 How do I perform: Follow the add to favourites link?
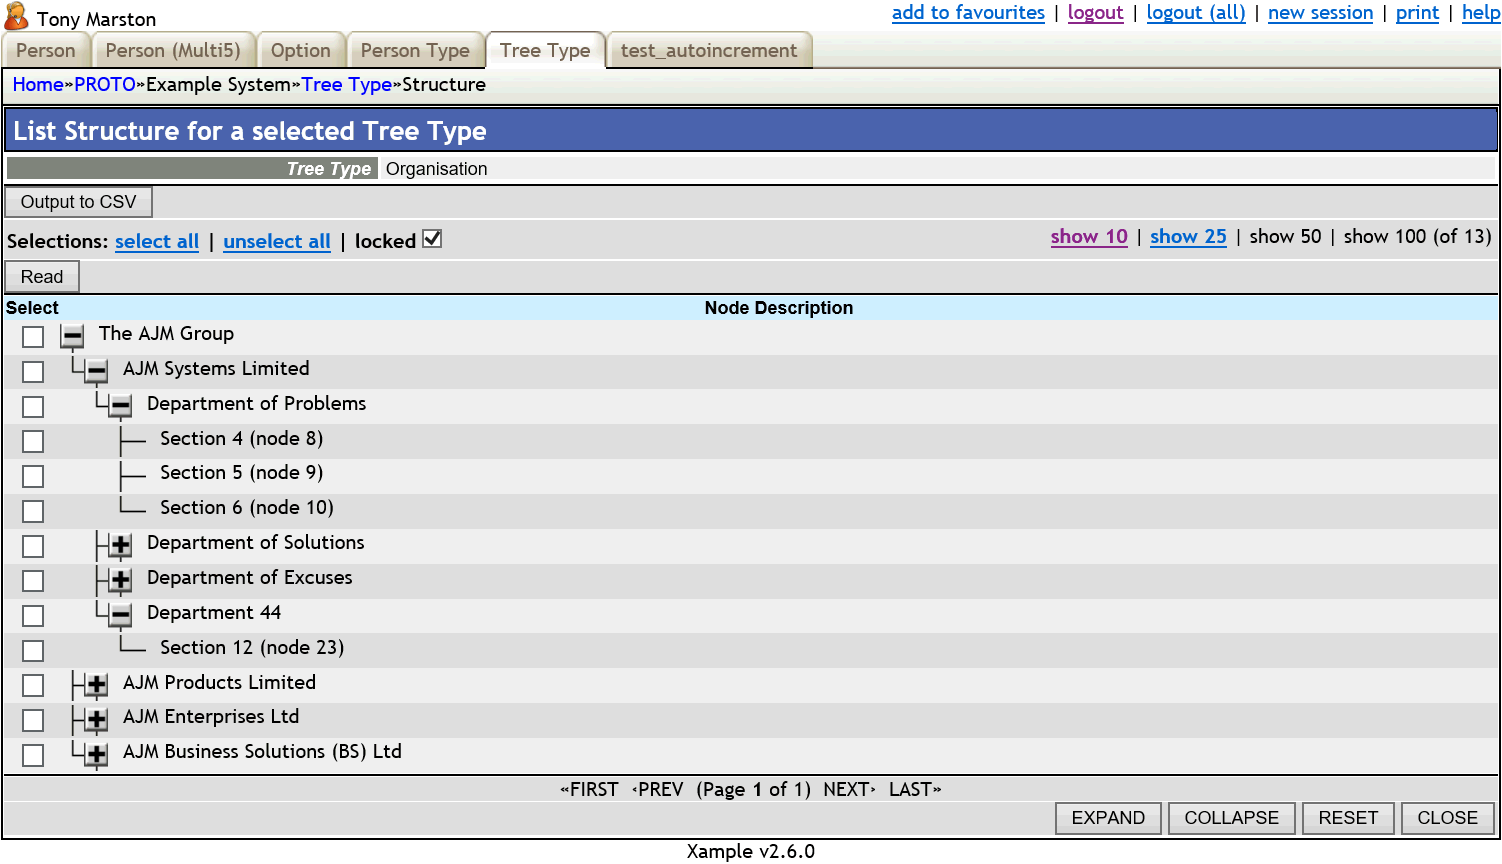tap(967, 13)
